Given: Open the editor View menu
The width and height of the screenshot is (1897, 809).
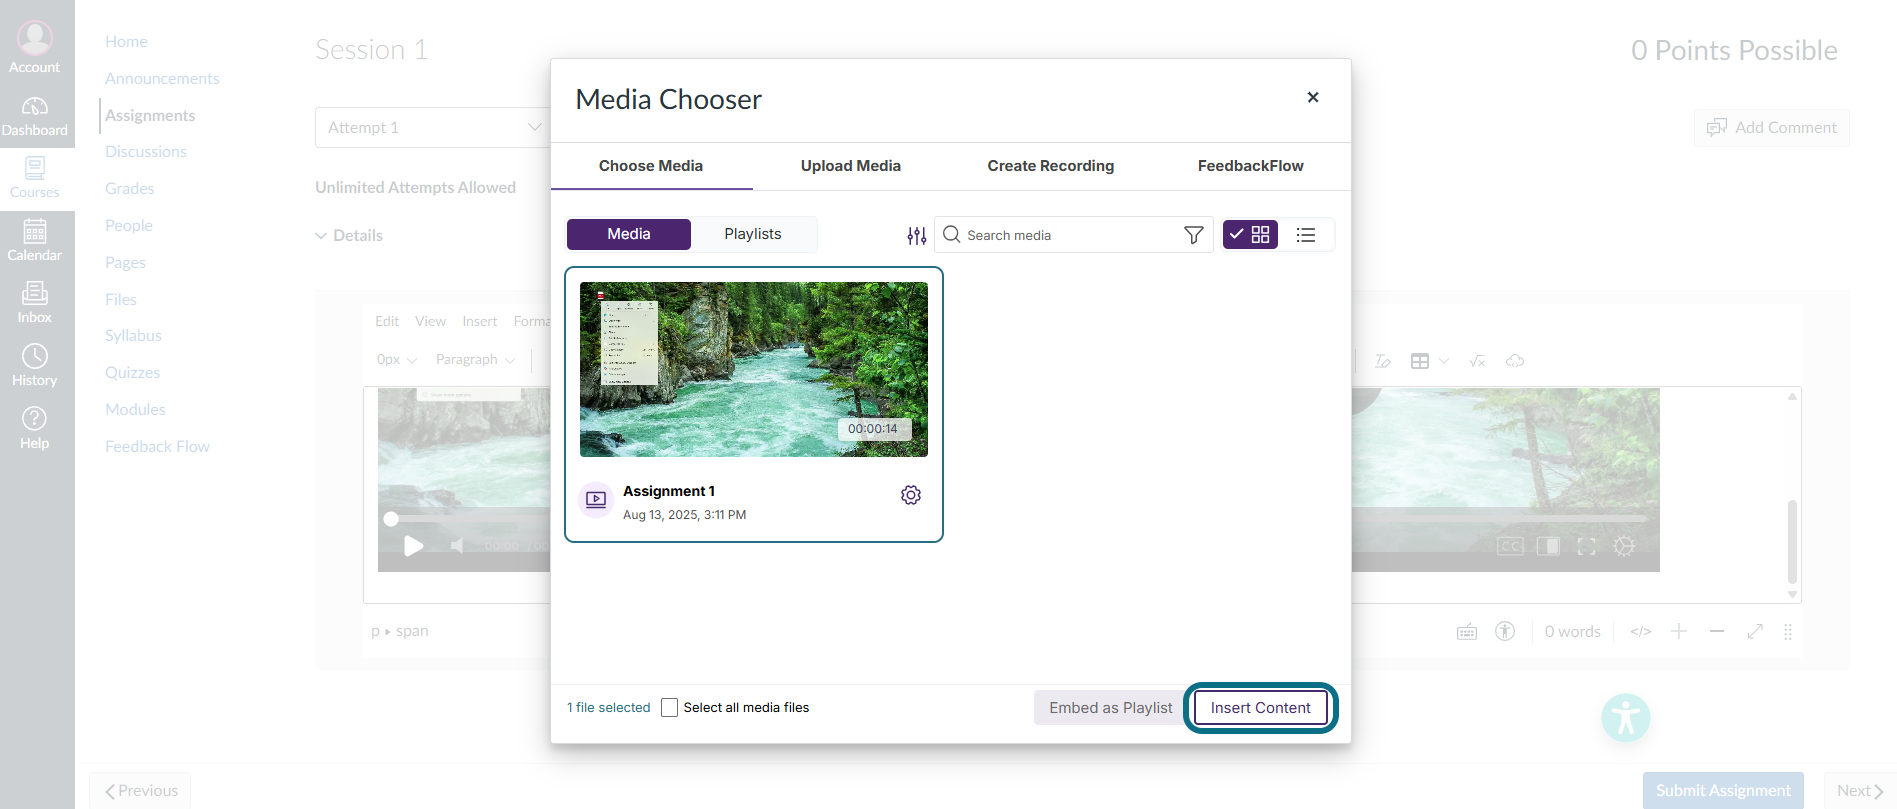Looking at the screenshot, I should pyautogui.click(x=431, y=321).
